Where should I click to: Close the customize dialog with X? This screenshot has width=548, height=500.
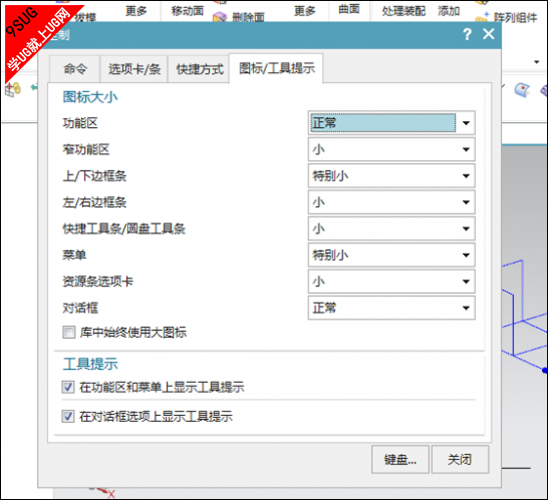488,34
